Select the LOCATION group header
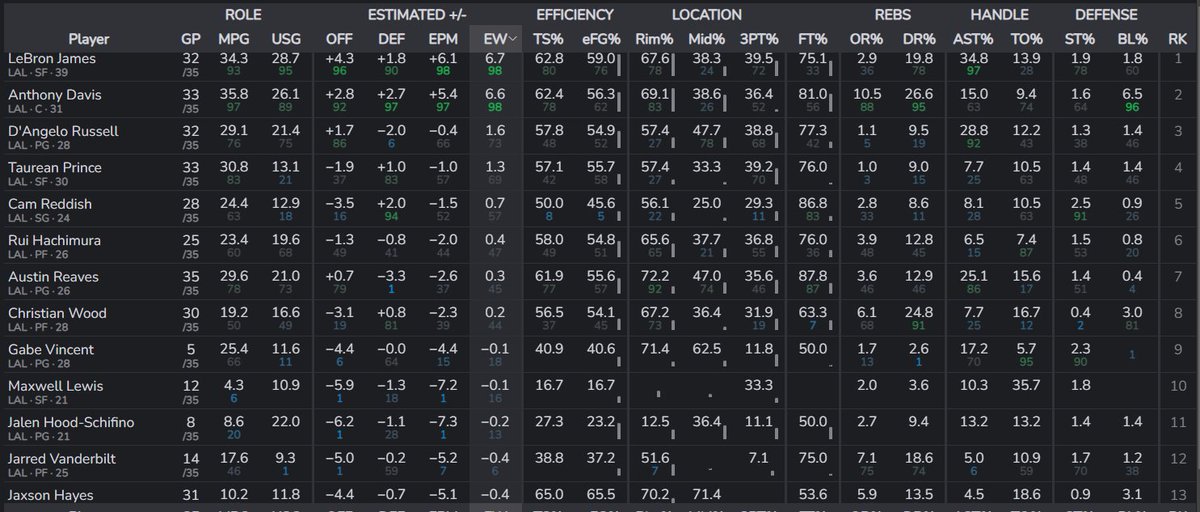Viewport: 1200px width, 512px height. coord(707,15)
